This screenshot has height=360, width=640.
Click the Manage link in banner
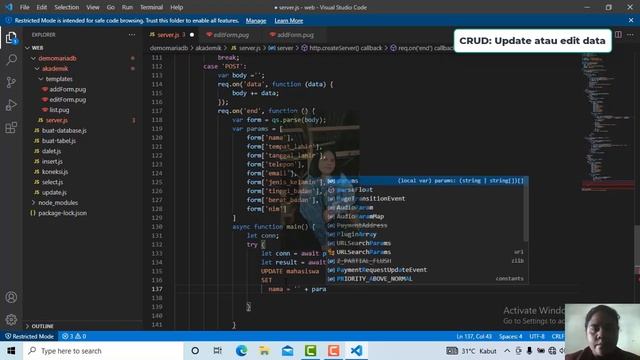click(x=256, y=20)
